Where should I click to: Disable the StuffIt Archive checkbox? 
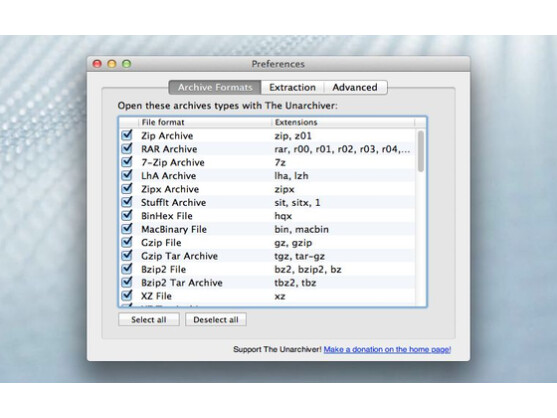coord(127,202)
